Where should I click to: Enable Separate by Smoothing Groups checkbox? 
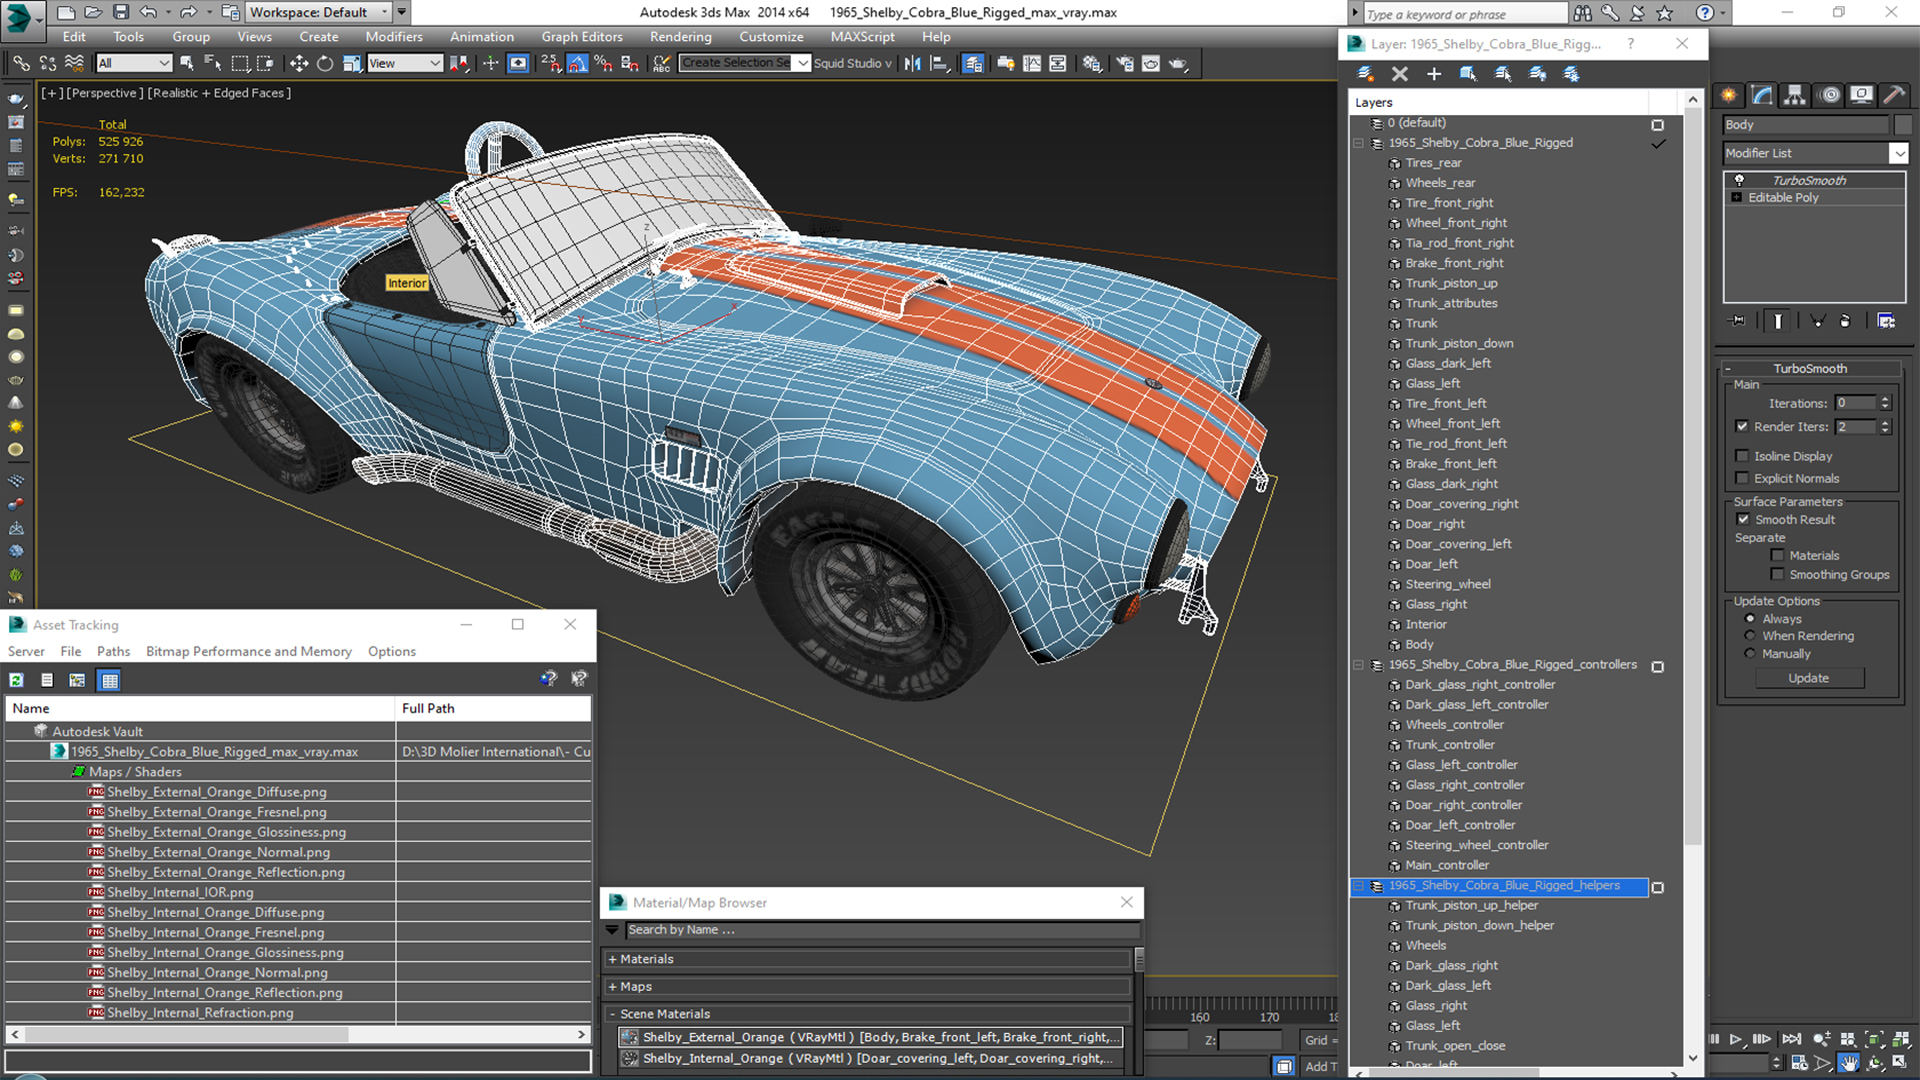(x=1778, y=574)
